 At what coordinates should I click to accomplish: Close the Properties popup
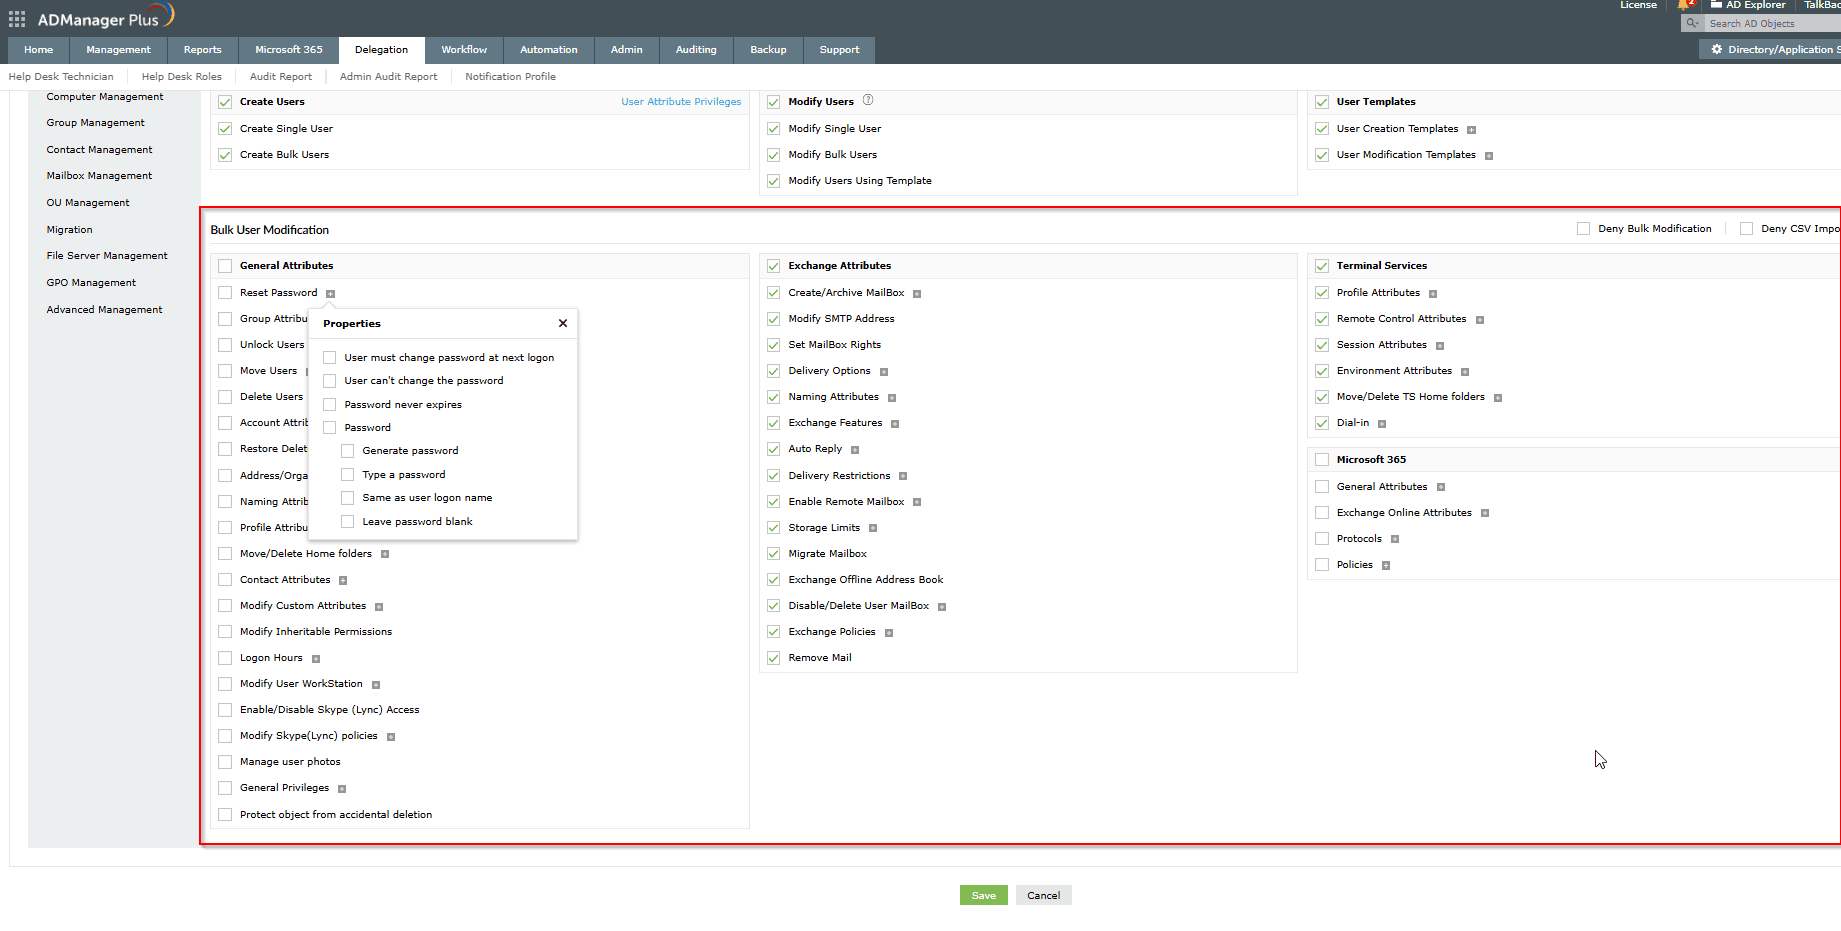(563, 324)
